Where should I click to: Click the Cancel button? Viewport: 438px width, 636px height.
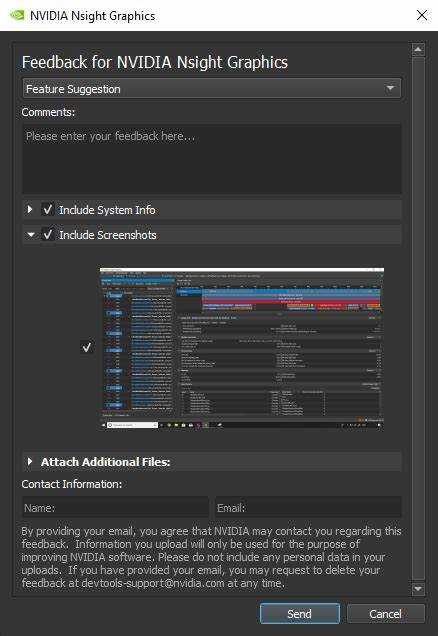point(385,614)
